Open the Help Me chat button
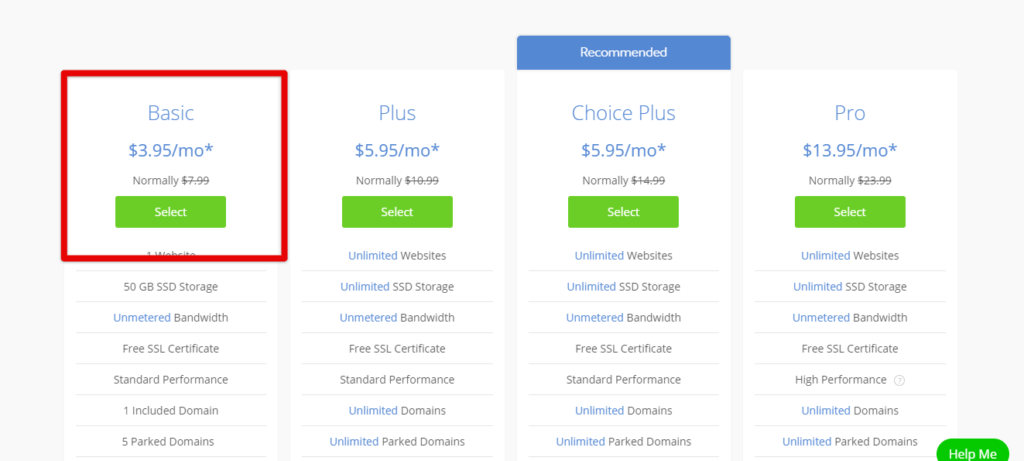This screenshot has width=1024, height=461. (x=972, y=452)
